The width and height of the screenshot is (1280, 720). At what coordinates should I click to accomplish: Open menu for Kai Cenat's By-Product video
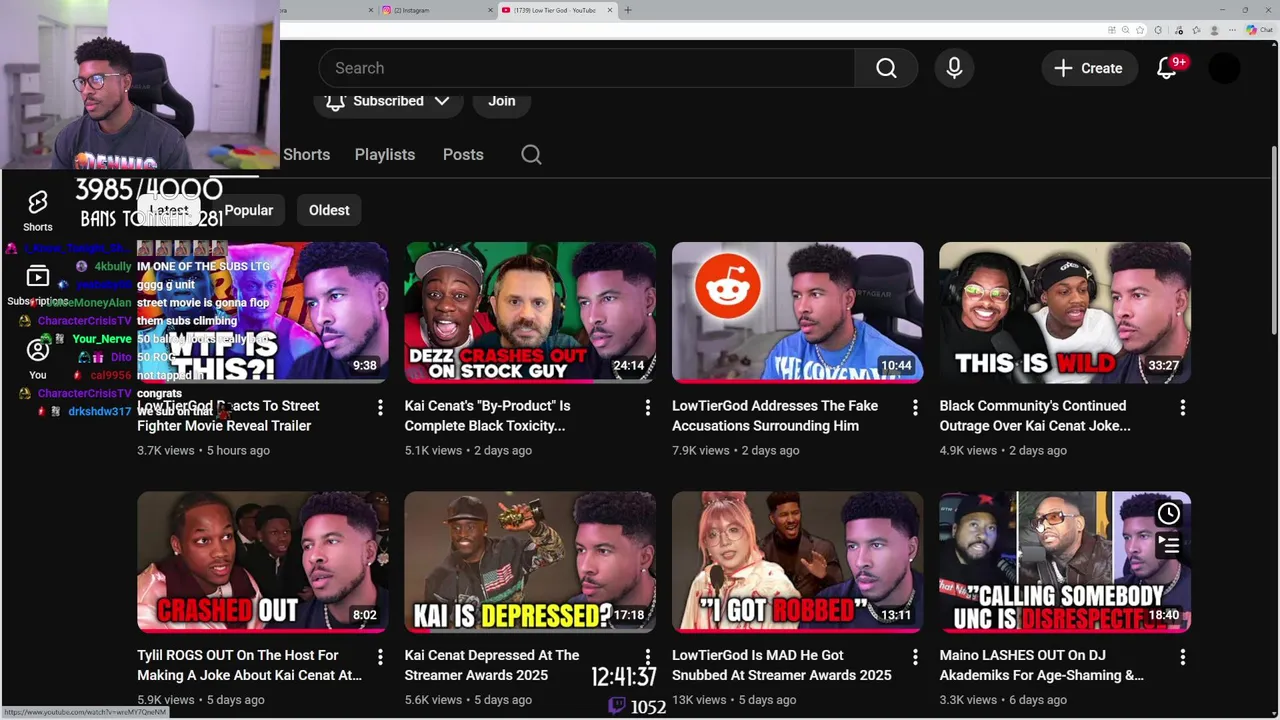click(647, 407)
